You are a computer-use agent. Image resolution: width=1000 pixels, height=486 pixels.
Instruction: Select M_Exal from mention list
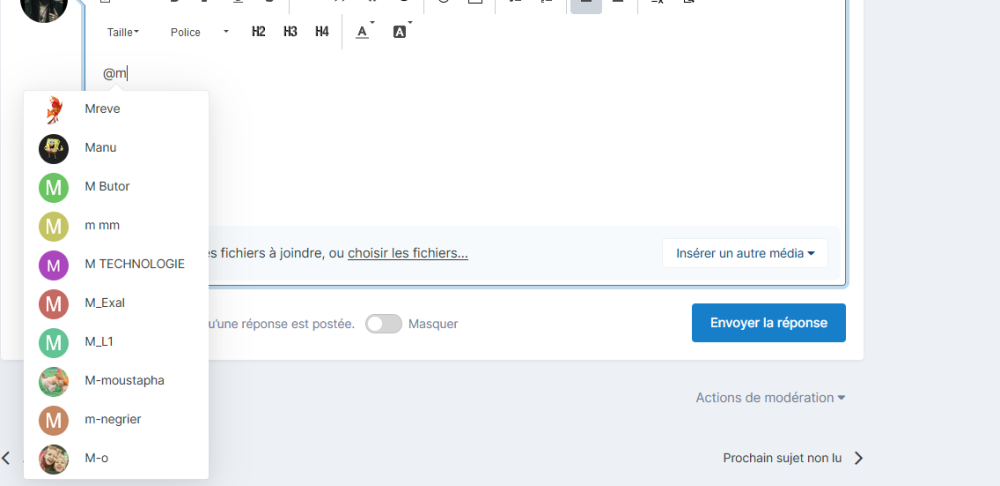coord(116,303)
